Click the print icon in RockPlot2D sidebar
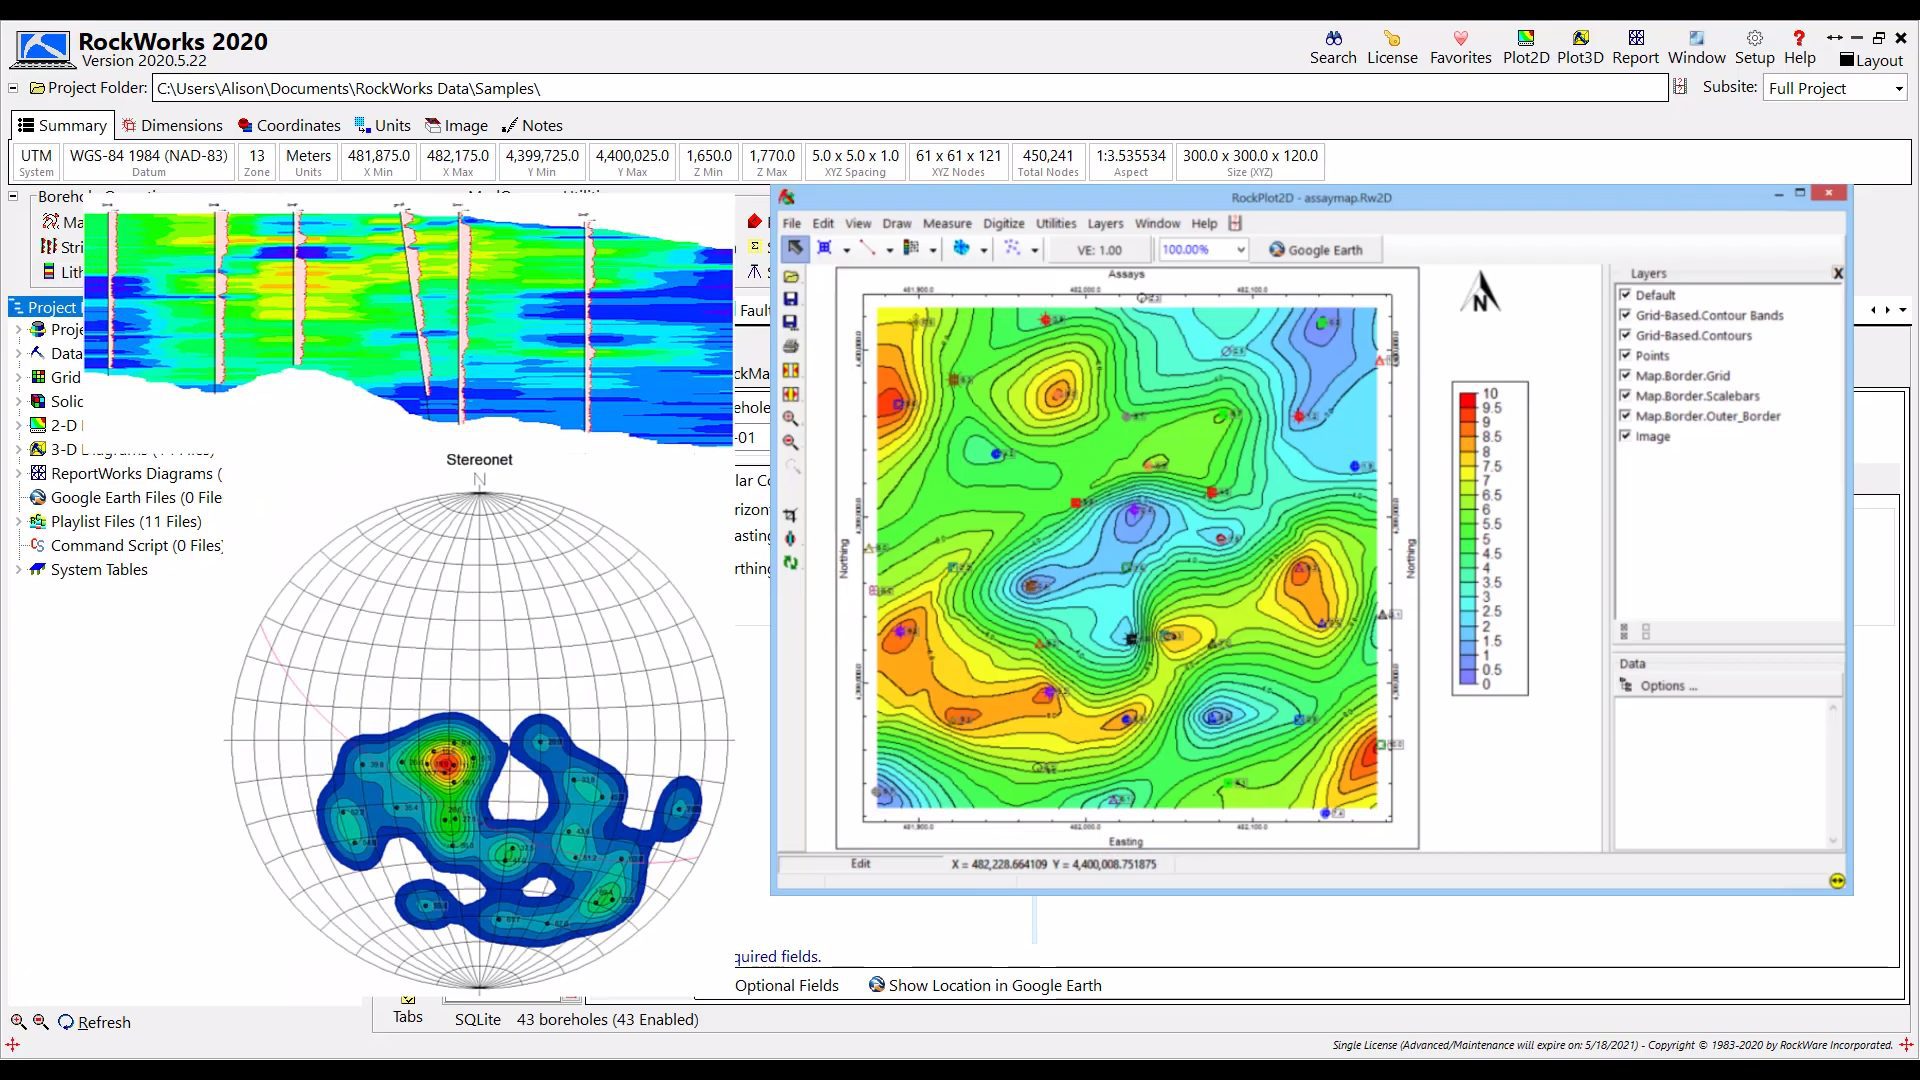 [790, 346]
